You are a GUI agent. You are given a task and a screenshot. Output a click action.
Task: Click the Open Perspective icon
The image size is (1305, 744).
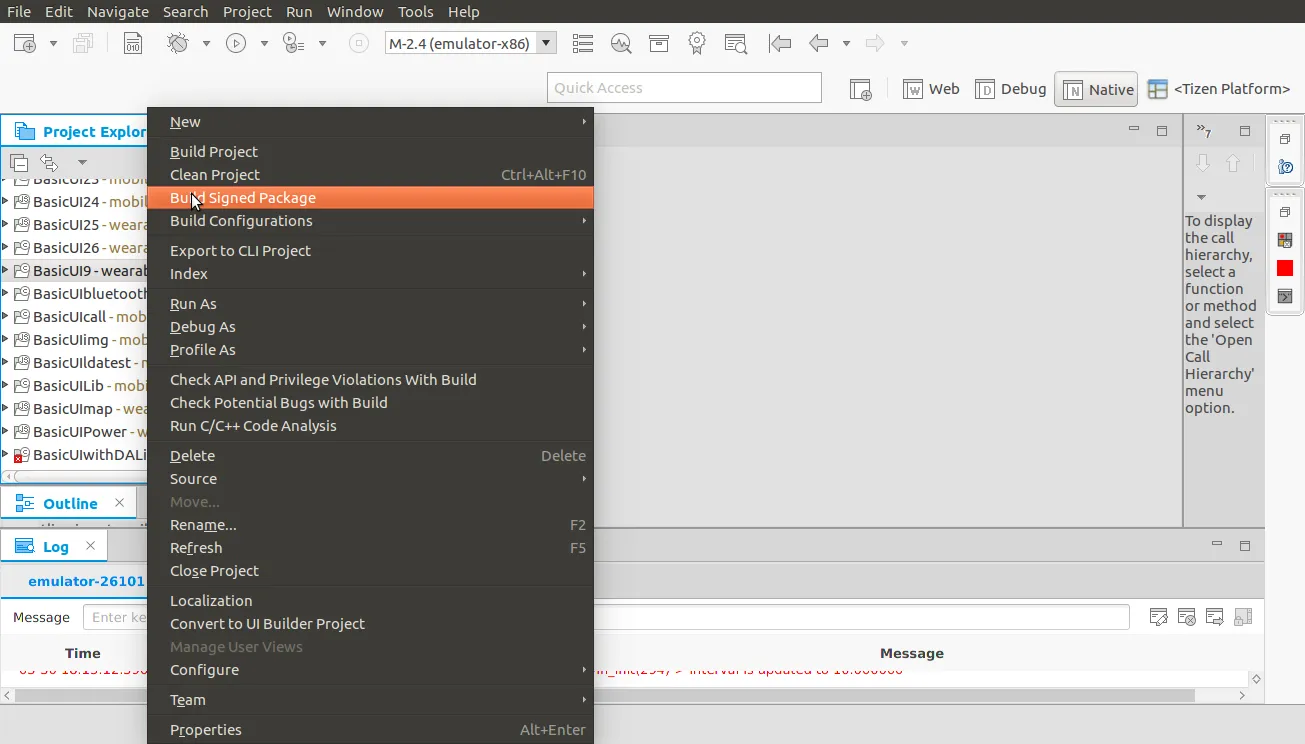coord(861,89)
